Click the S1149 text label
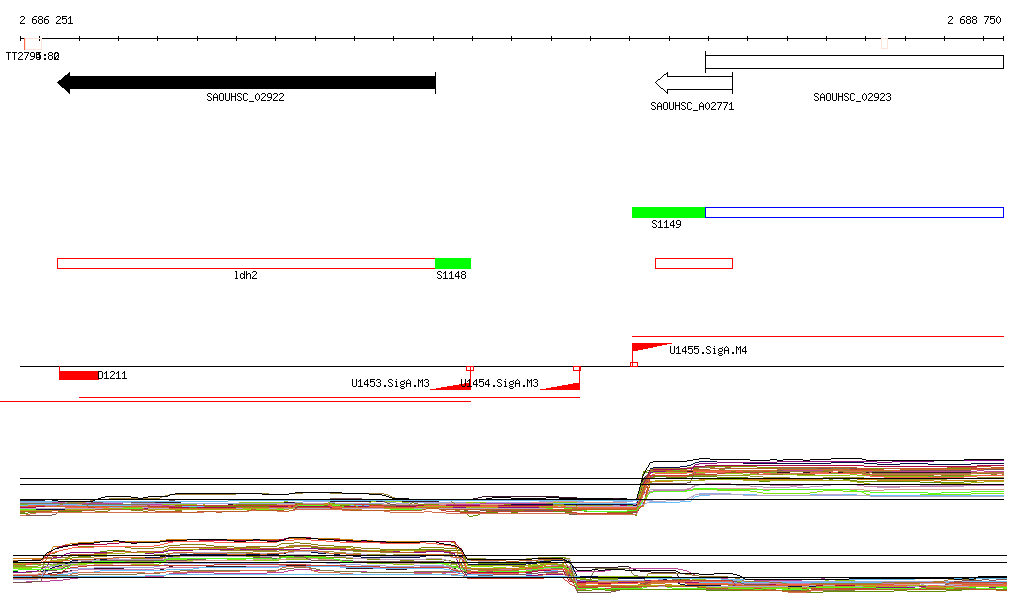The height and width of the screenshot is (611, 1024). 666,225
